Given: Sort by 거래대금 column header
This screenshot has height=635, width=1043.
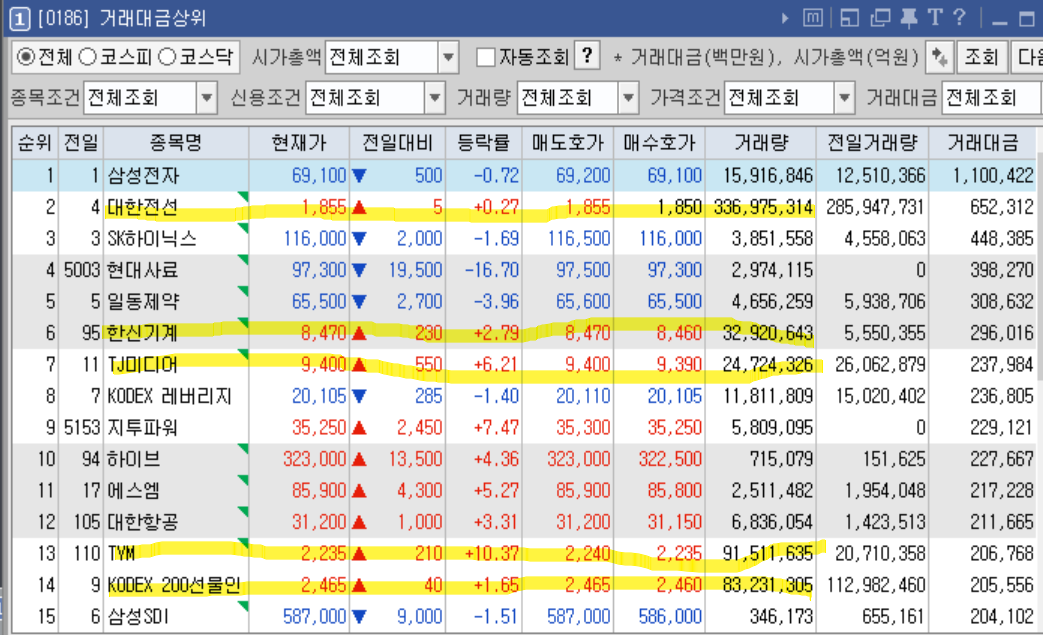Looking at the screenshot, I should 983,142.
